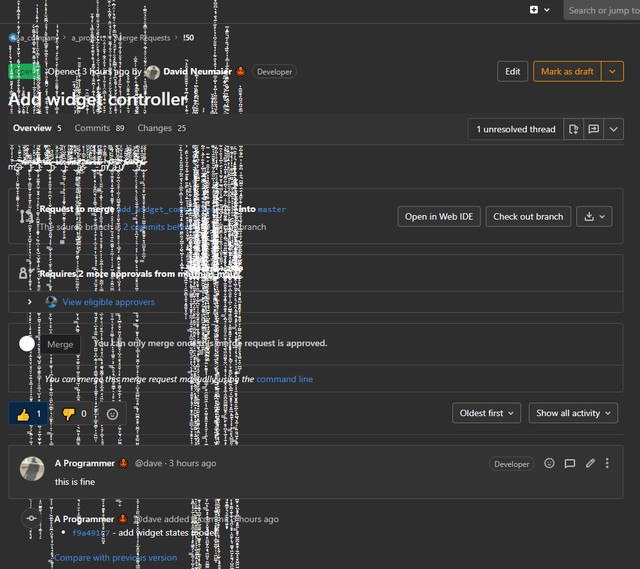
Task: Click the approver avatar icon
Action: point(51,302)
